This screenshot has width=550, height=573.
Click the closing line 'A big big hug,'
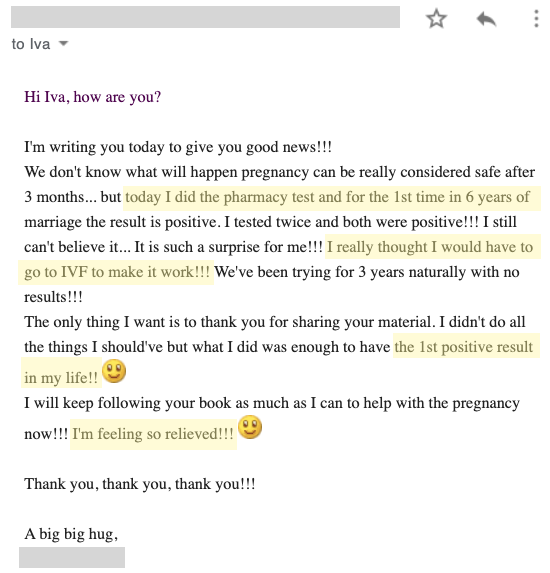(x=71, y=534)
